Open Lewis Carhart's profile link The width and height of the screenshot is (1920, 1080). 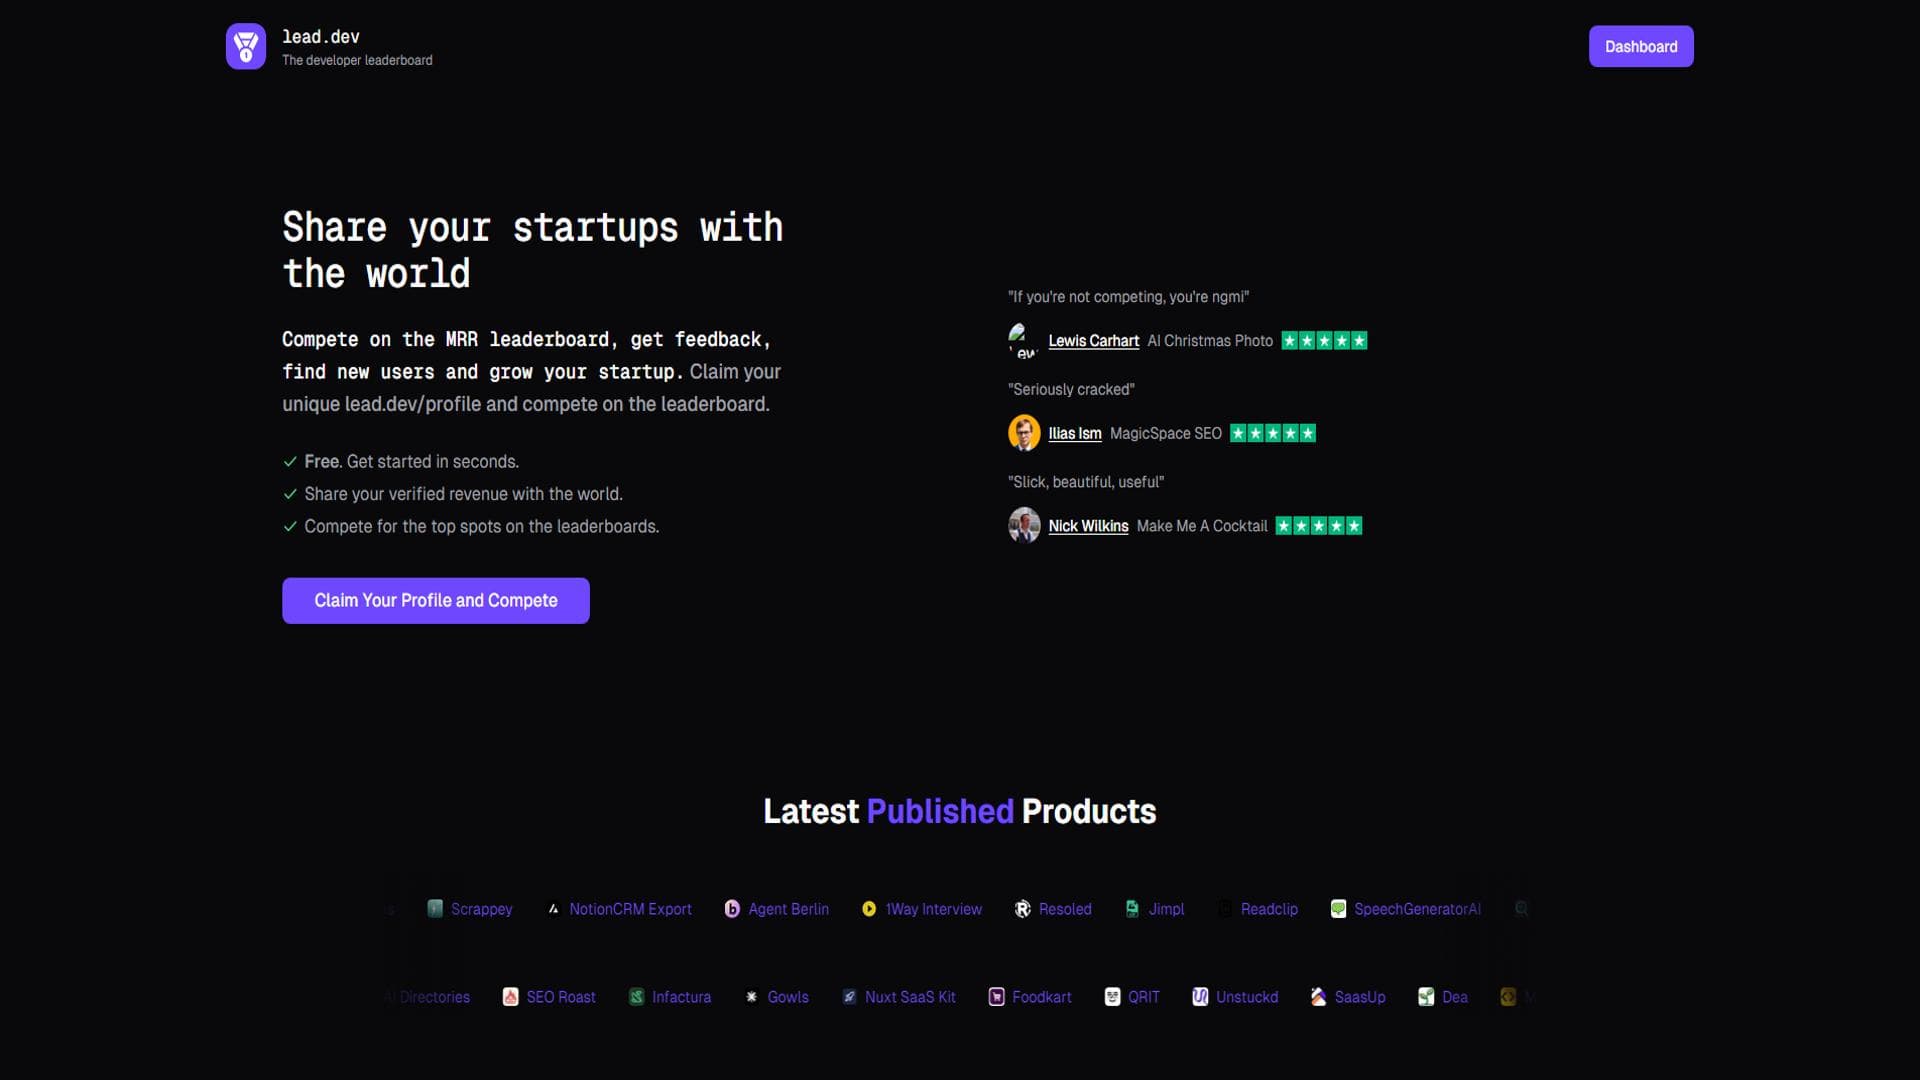1093,341
